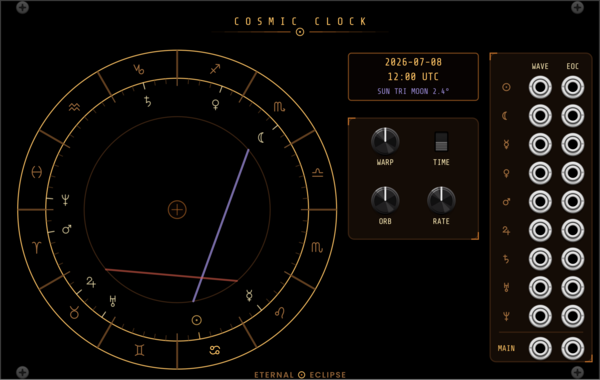This screenshot has width=600, height=380.
Task: Click the Gemini sign on the outer ring
Action: tap(140, 350)
